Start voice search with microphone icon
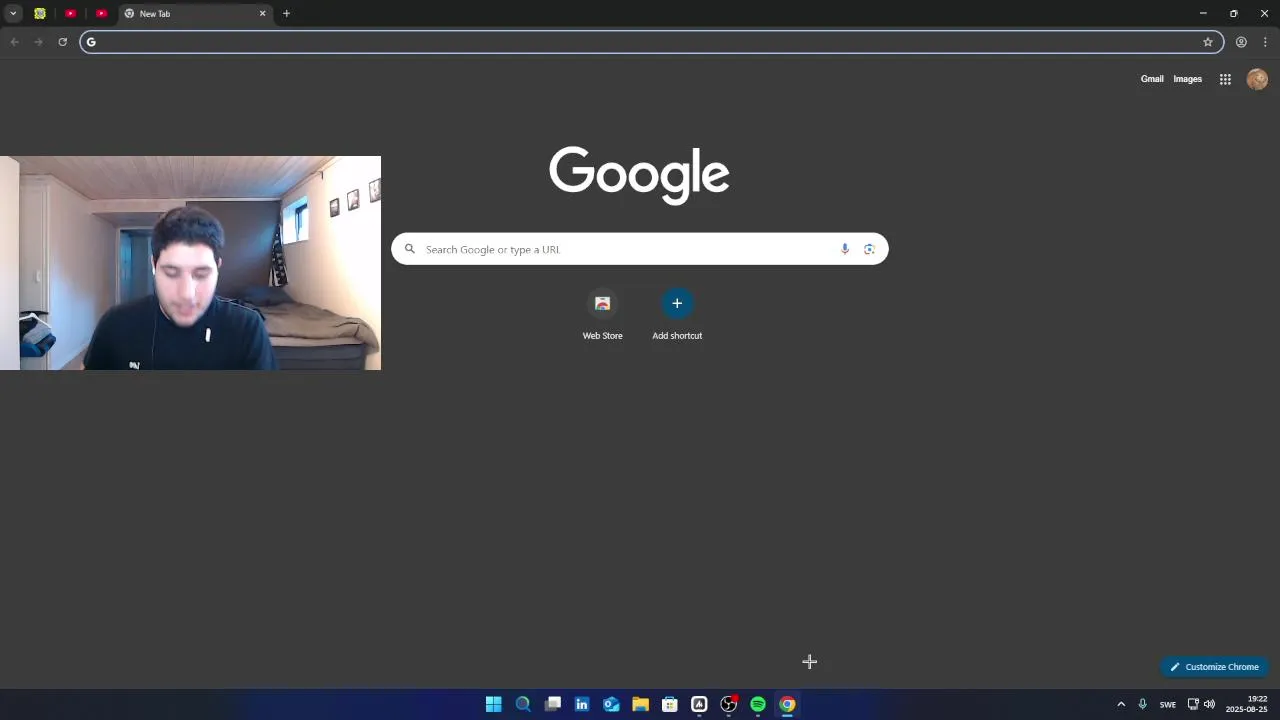Screen dimensions: 1280x720 845,249
